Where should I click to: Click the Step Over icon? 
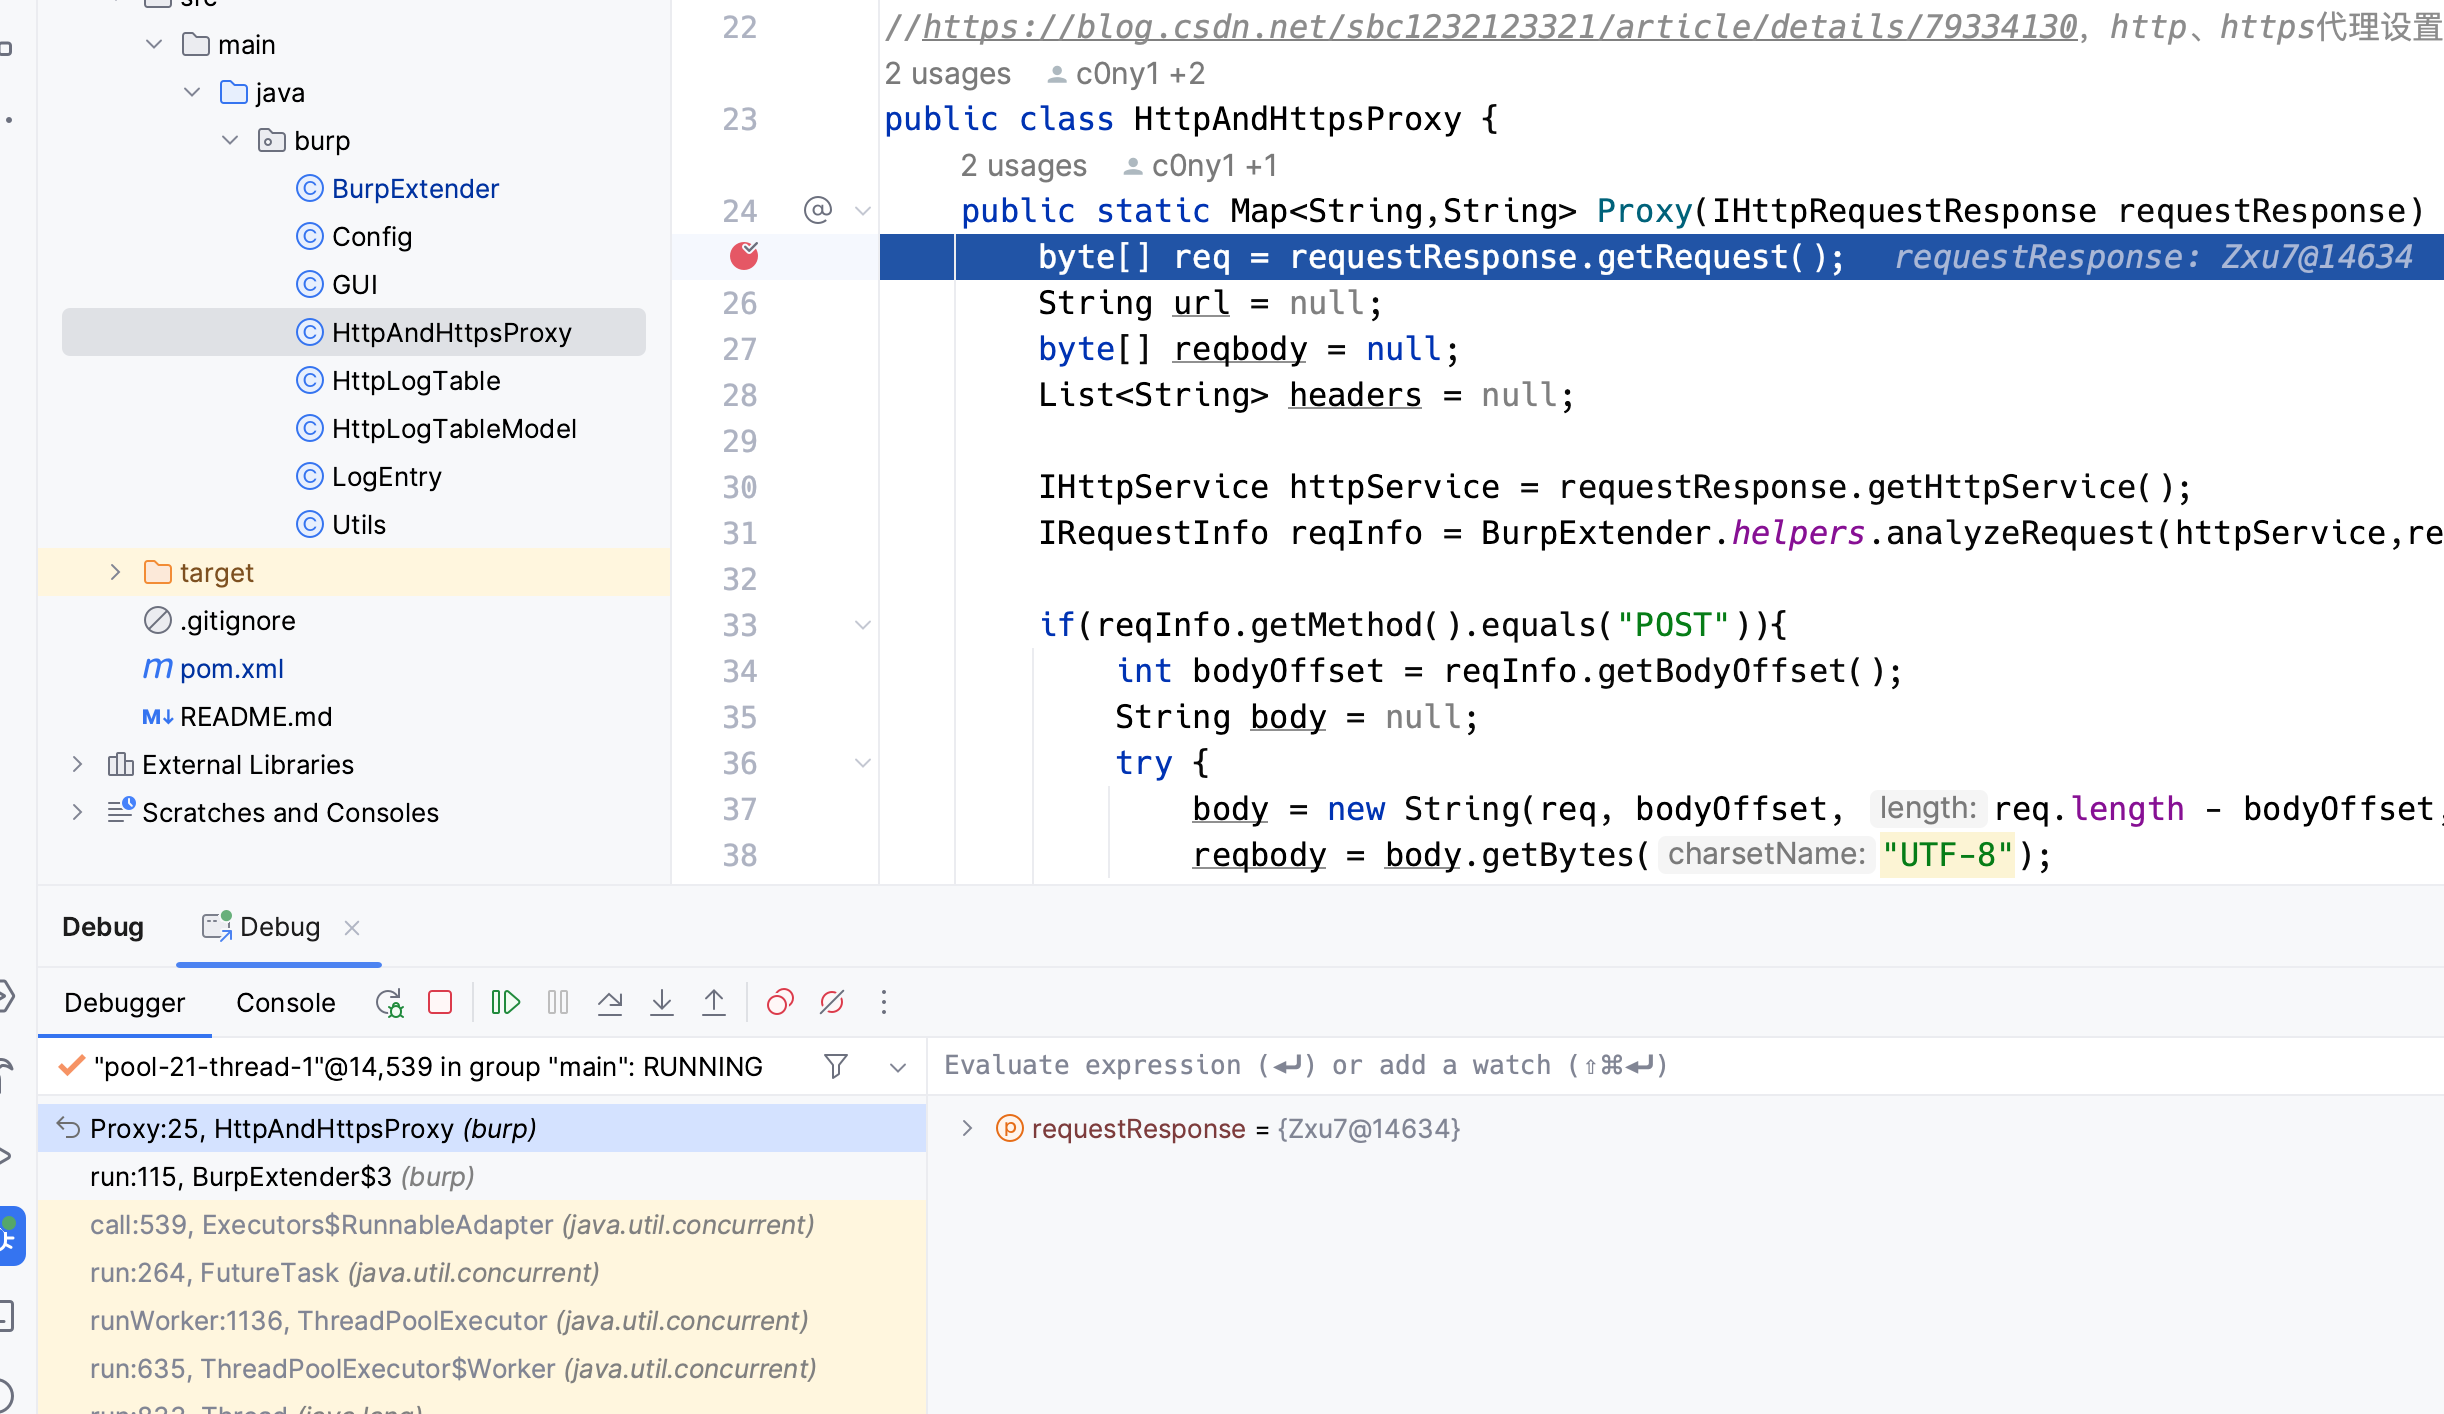610,1002
